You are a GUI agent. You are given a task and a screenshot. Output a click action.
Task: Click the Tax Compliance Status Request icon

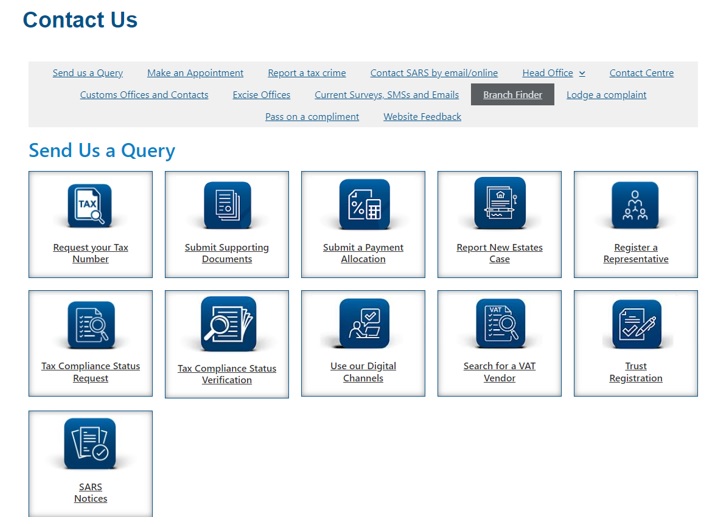pyautogui.click(x=90, y=325)
